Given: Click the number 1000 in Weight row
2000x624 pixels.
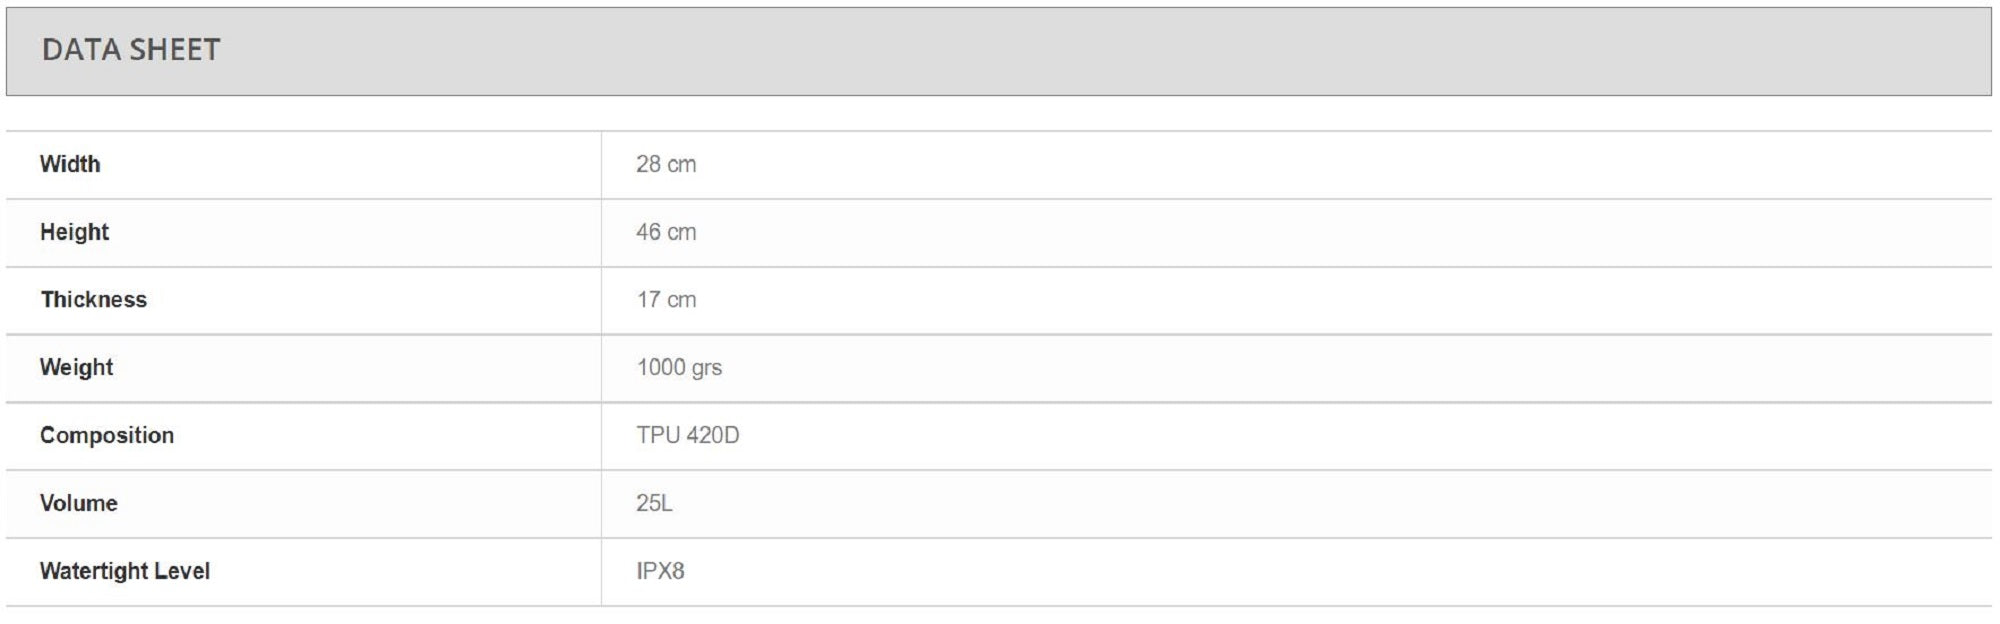Looking at the screenshot, I should click(661, 368).
